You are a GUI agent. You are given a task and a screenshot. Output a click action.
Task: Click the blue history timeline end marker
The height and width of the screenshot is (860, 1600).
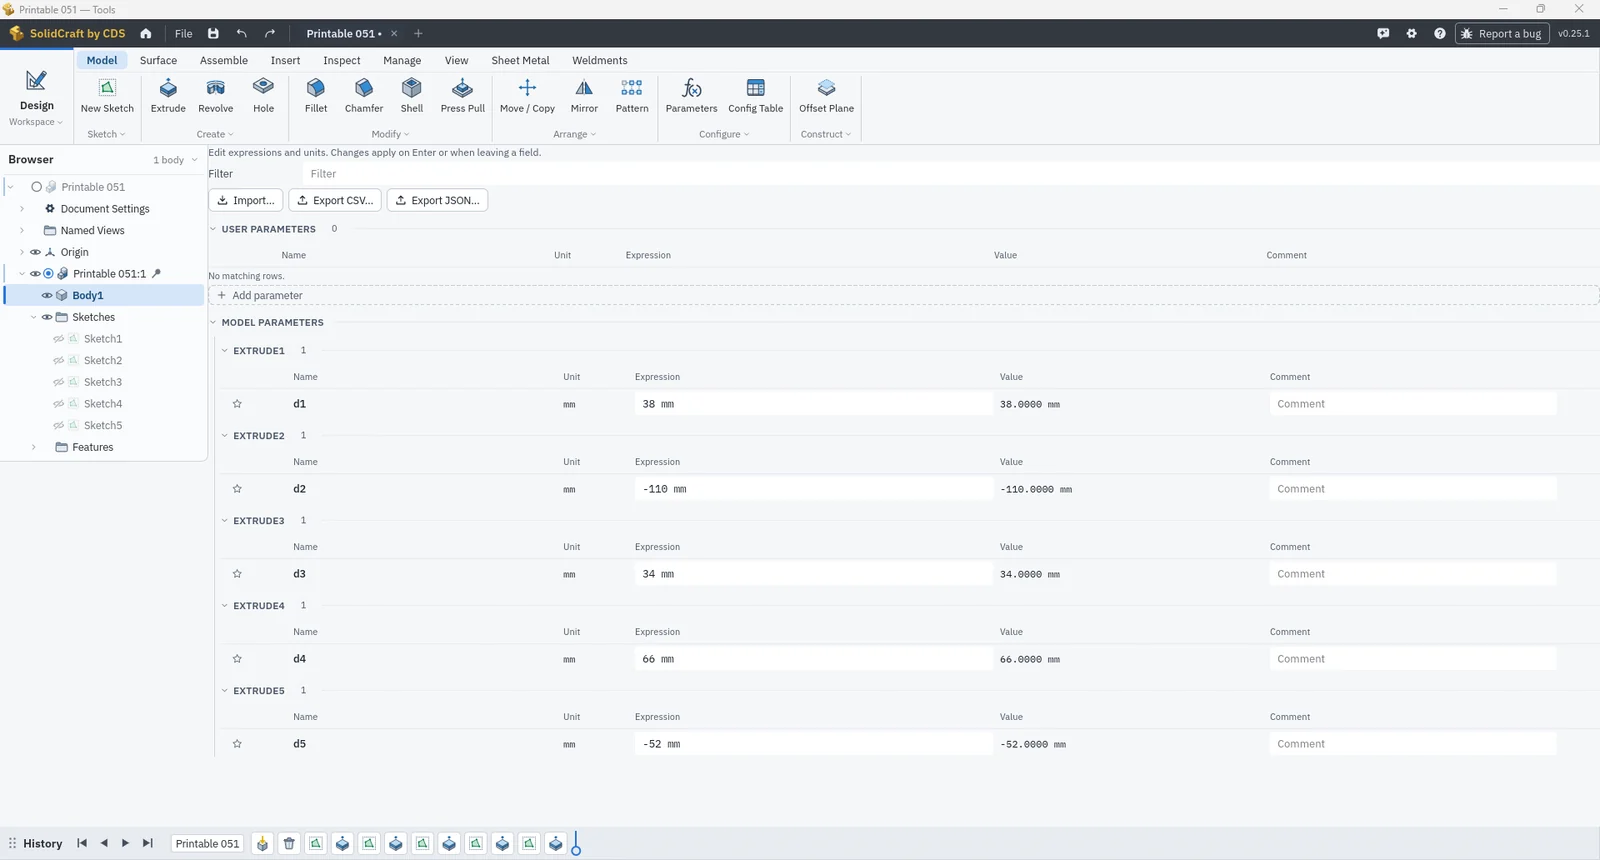(576, 845)
